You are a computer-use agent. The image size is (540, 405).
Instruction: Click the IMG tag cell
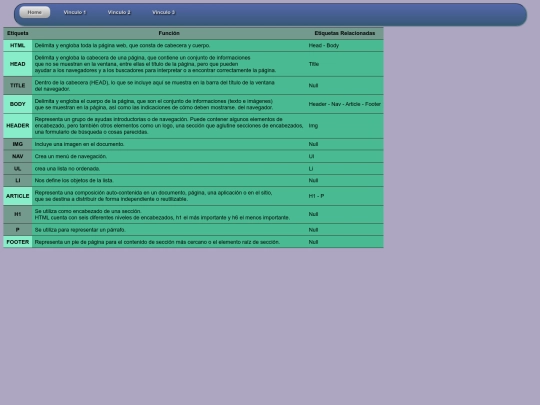[x=18, y=144]
